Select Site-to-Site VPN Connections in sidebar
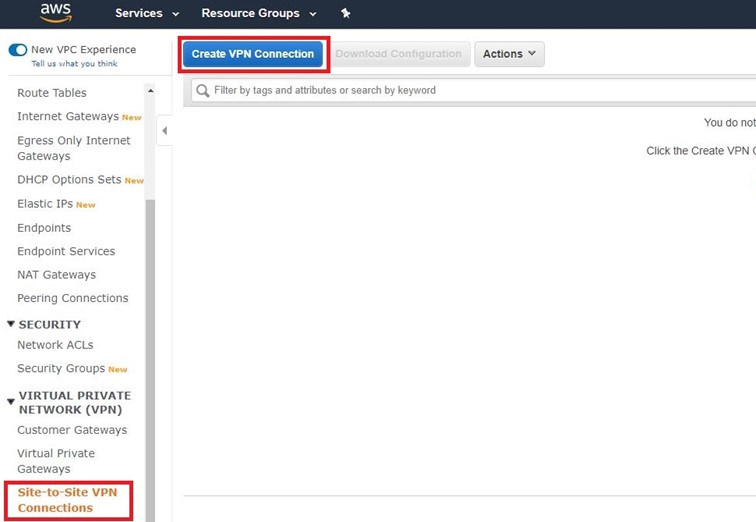The height and width of the screenshot is (522, 756). pos(68,500)
